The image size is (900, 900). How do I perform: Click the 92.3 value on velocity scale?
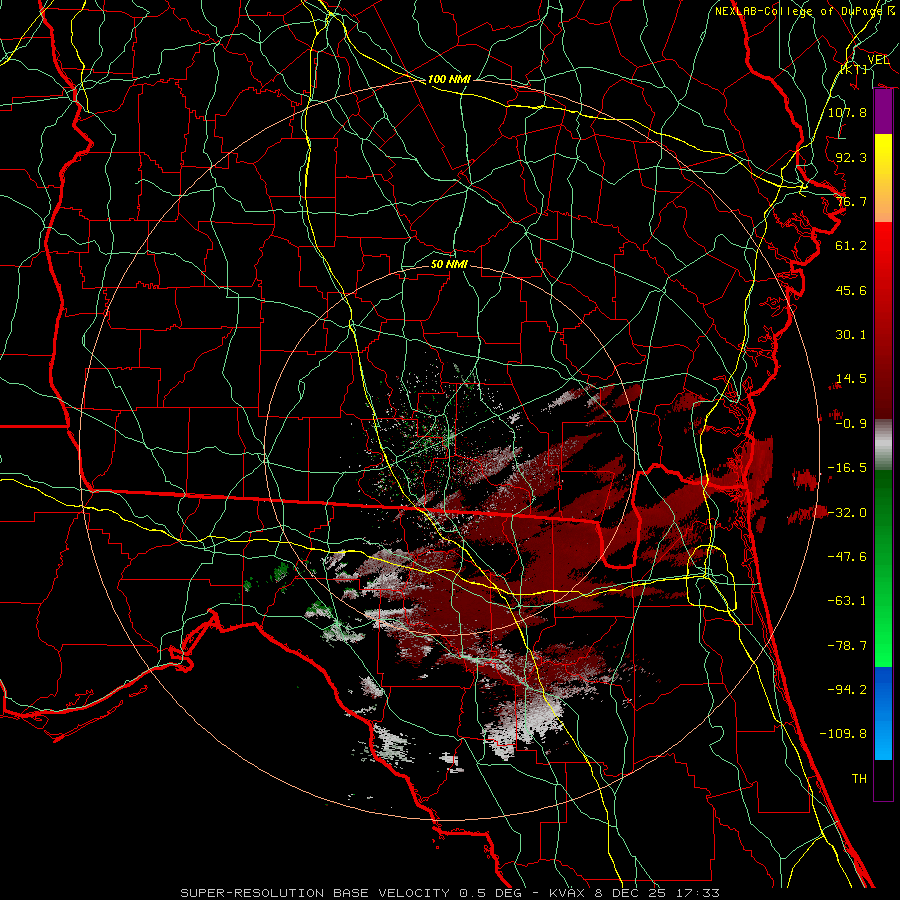tap(851, 157)
